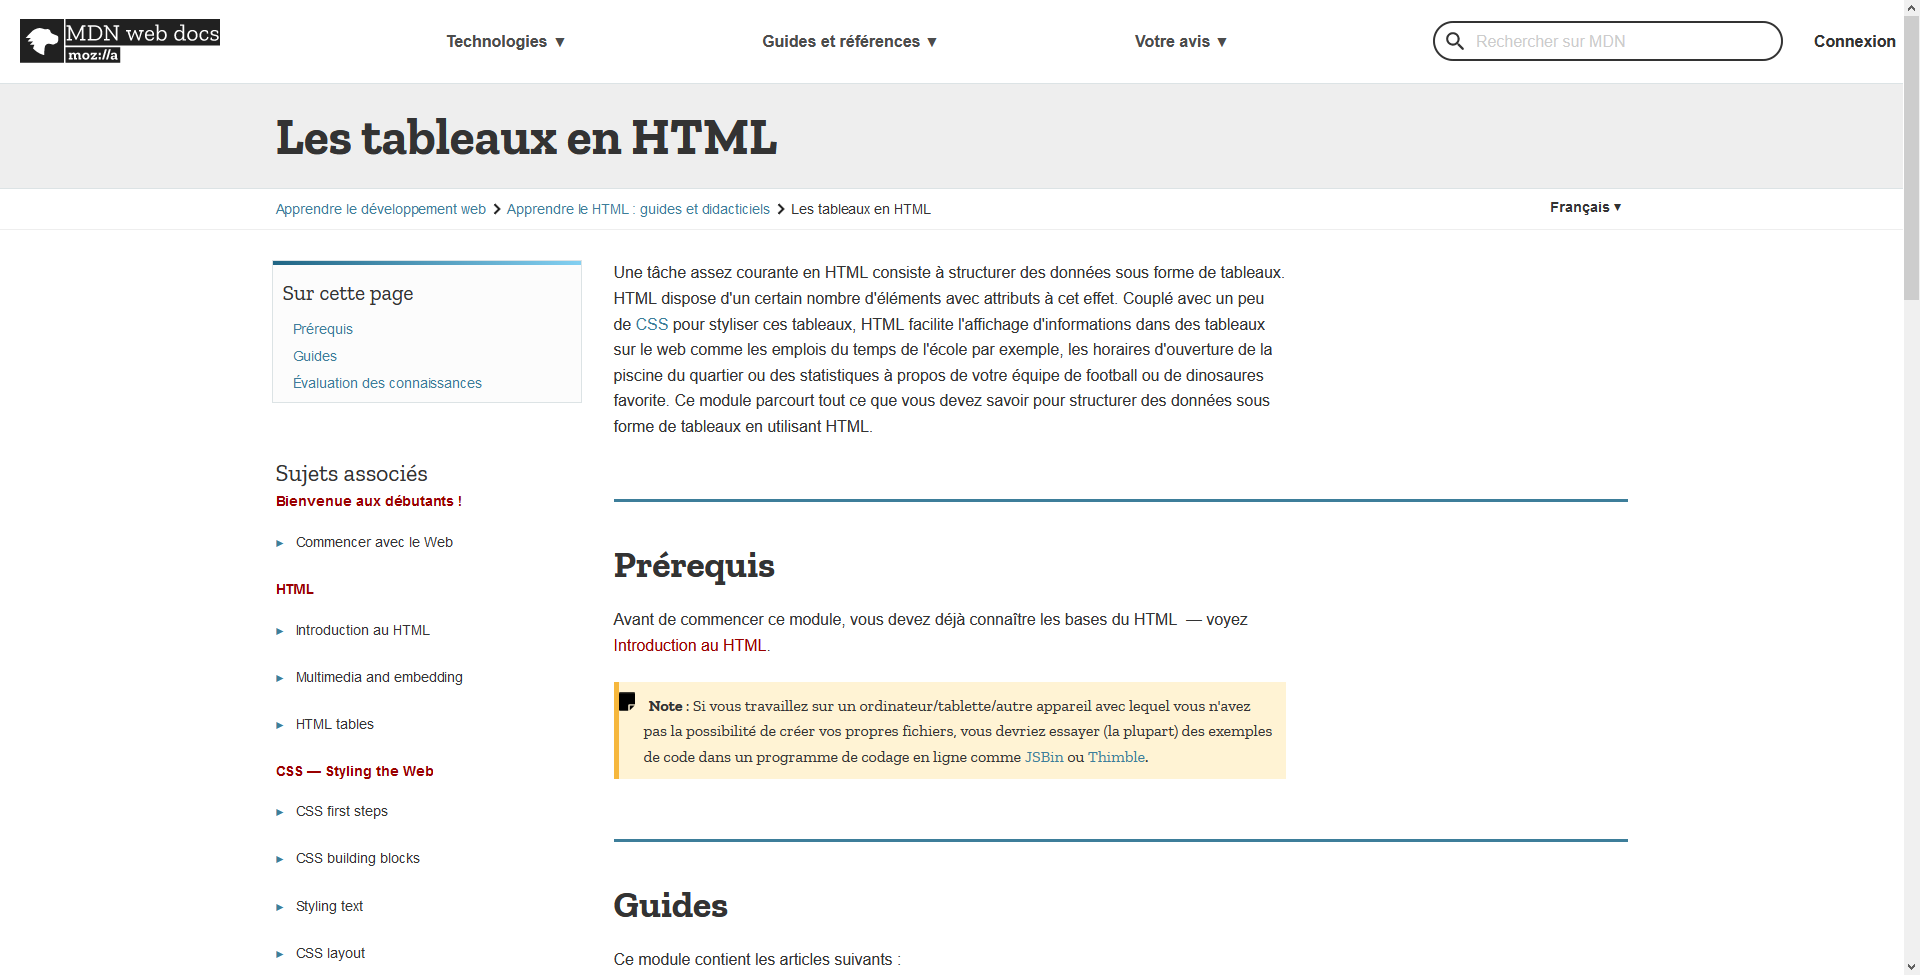Screen dimensions: 1920x975
Task: Click the Sur cette page heading
Action: 347,293
